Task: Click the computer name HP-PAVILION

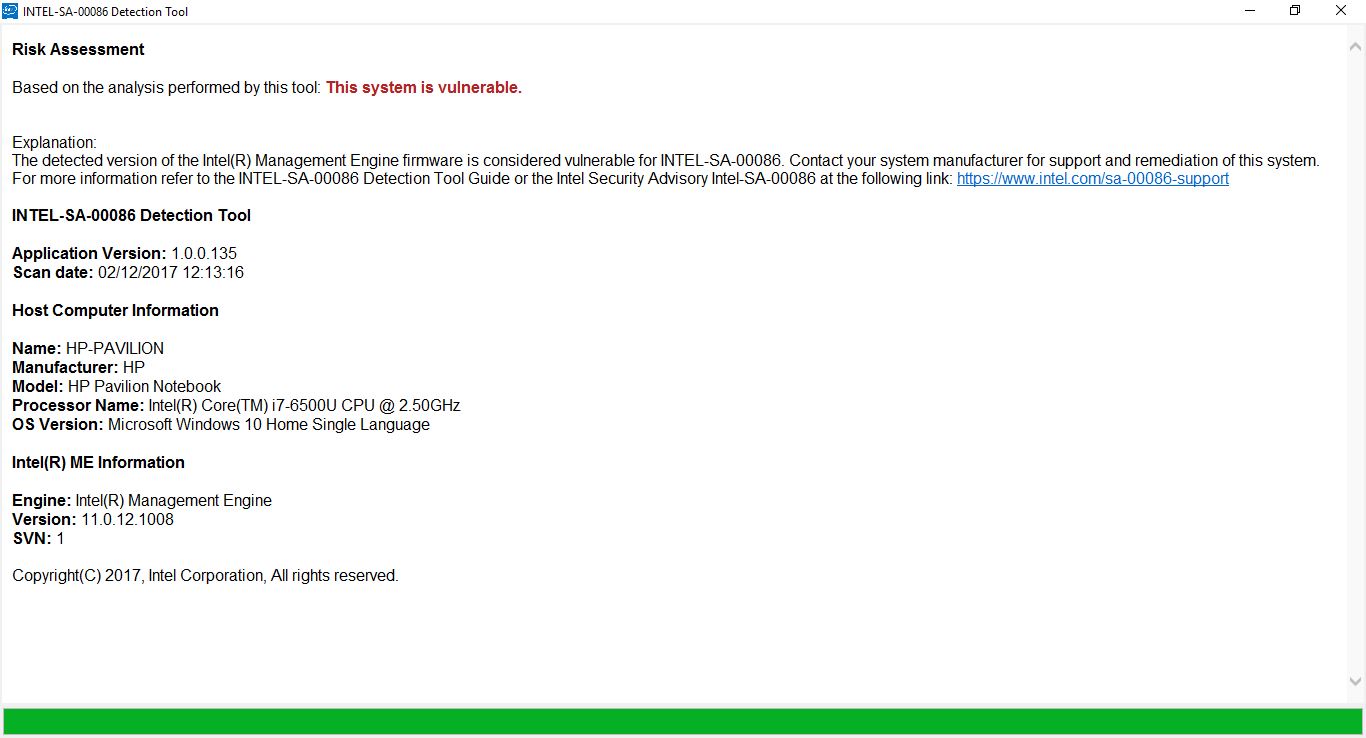Action: pyautogui.click(x=114, y=349)
